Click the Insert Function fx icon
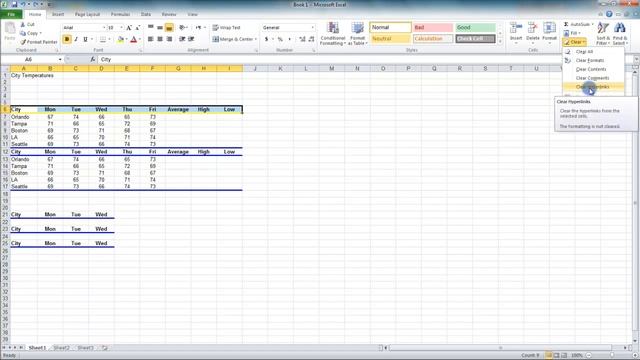 (x=93, y=60)
